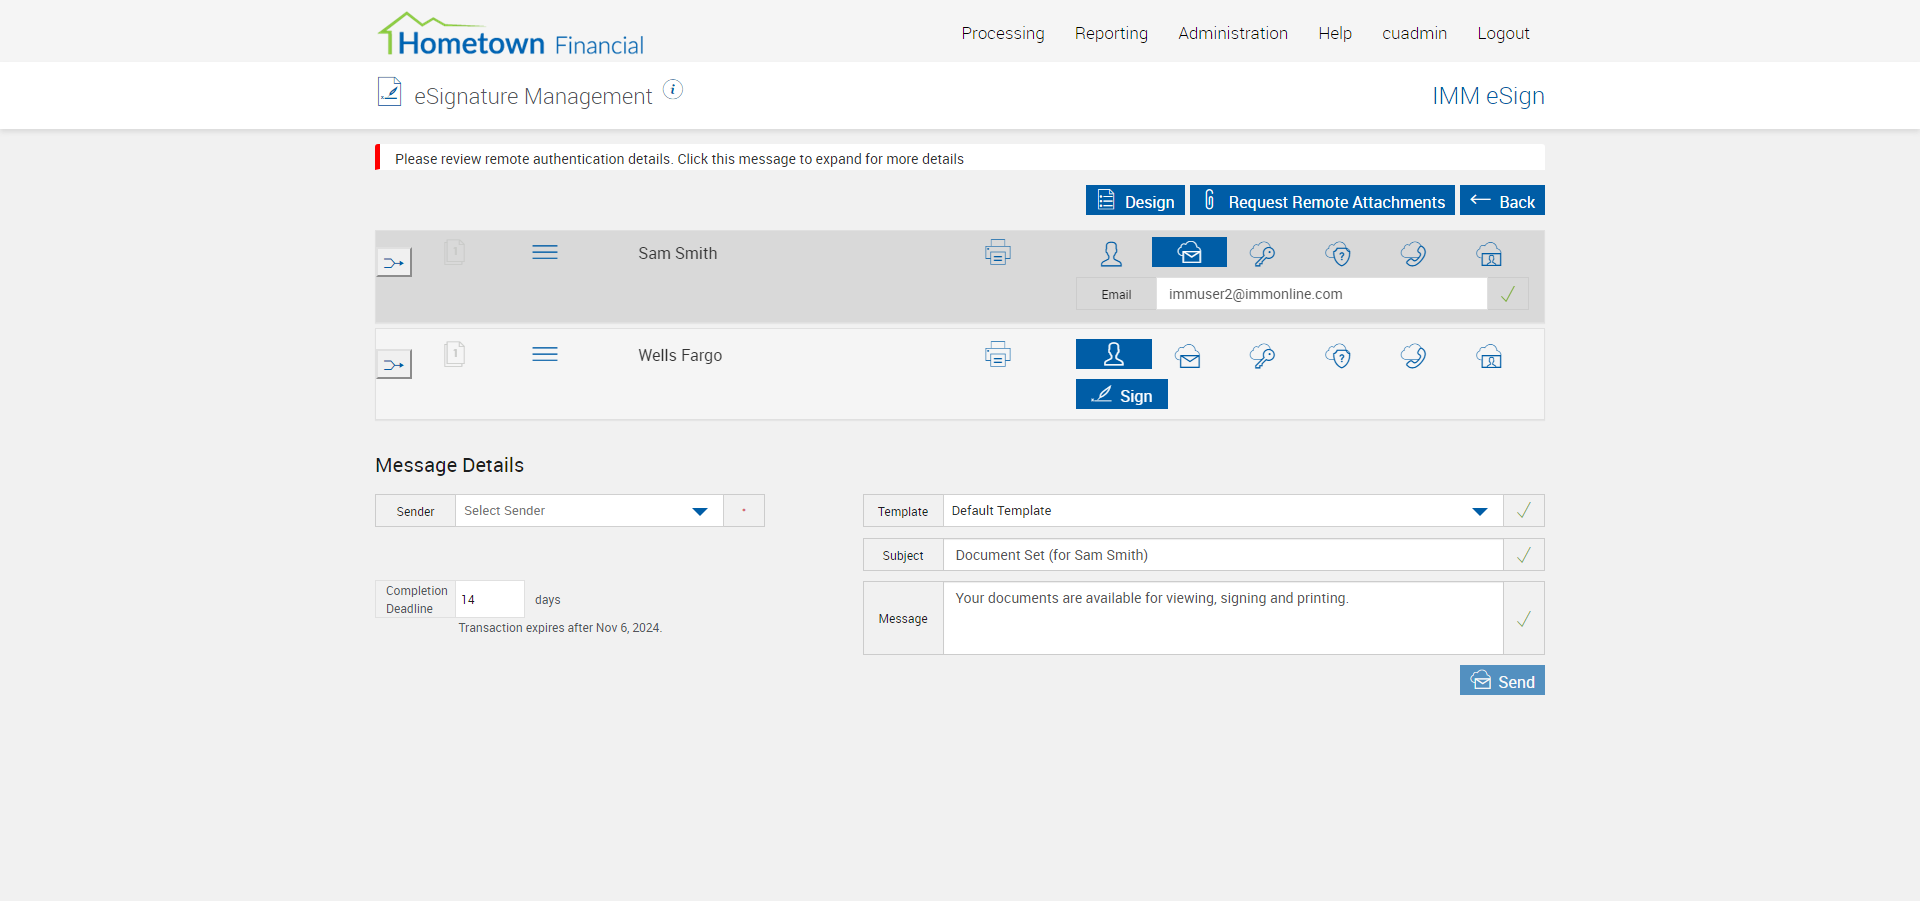
Task: Open the cuadmin user menu
Action: (x=1414, y=33)
